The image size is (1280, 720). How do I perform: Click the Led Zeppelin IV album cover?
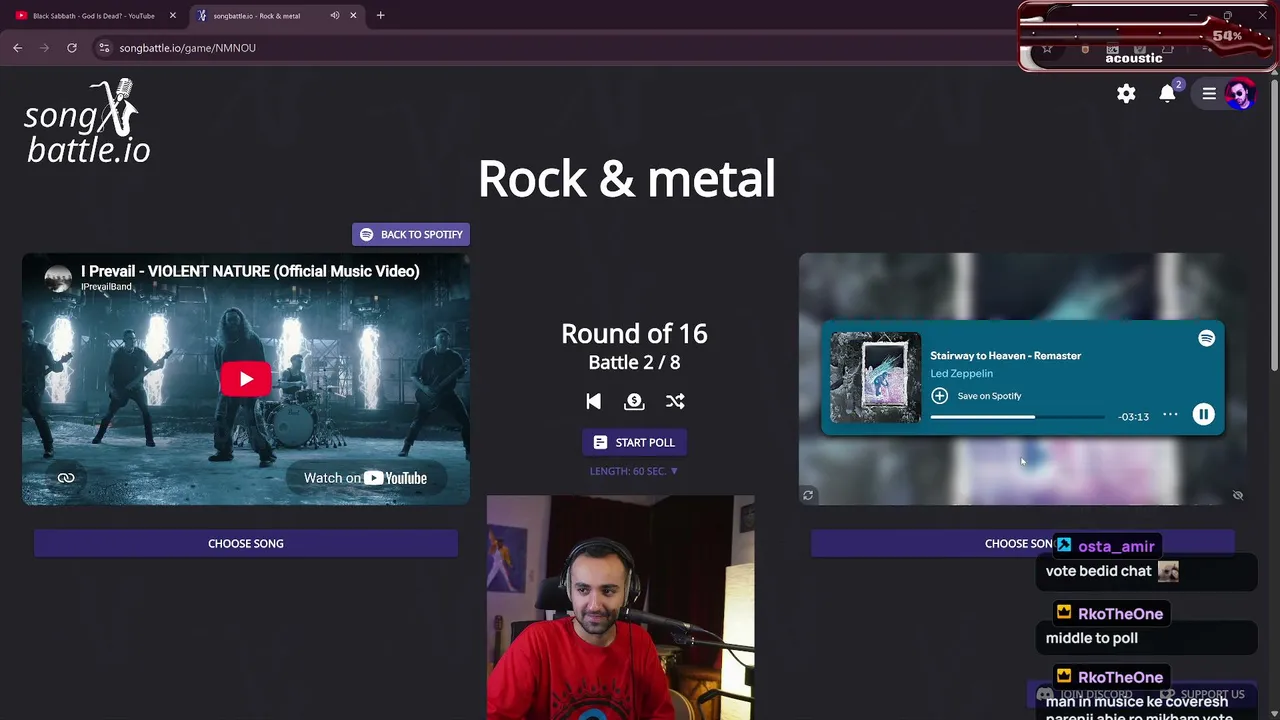pos(875,377)
